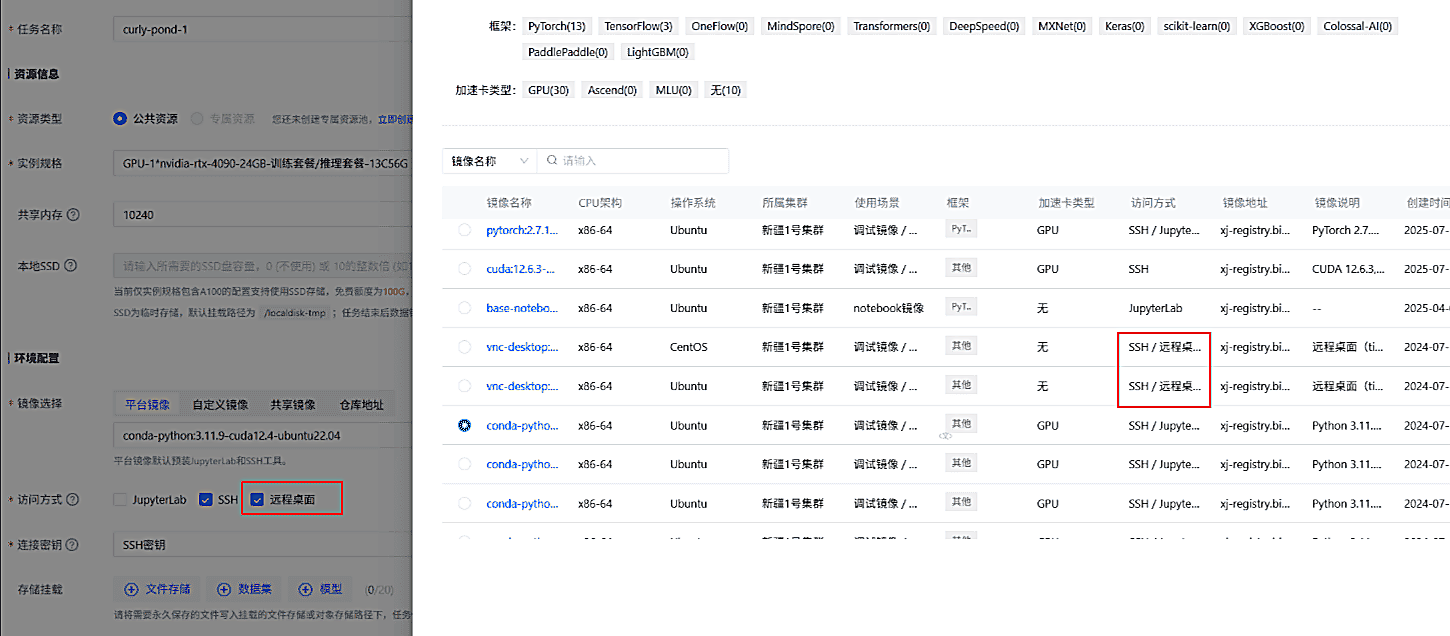Select the cuda:12.6.3 image row radio
Viewport: 1450px width, 636px height.
click(464, 269)
